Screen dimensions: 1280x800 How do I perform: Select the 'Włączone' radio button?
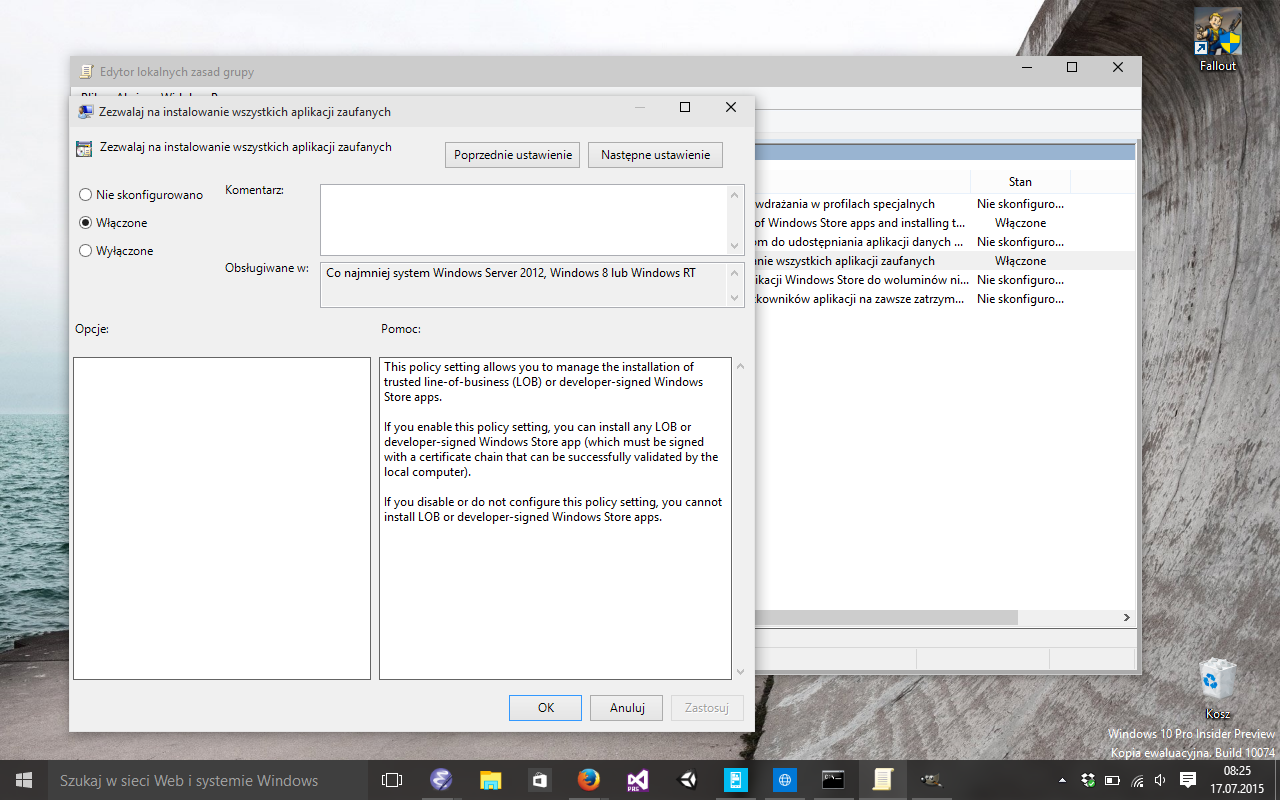[86, 223]
